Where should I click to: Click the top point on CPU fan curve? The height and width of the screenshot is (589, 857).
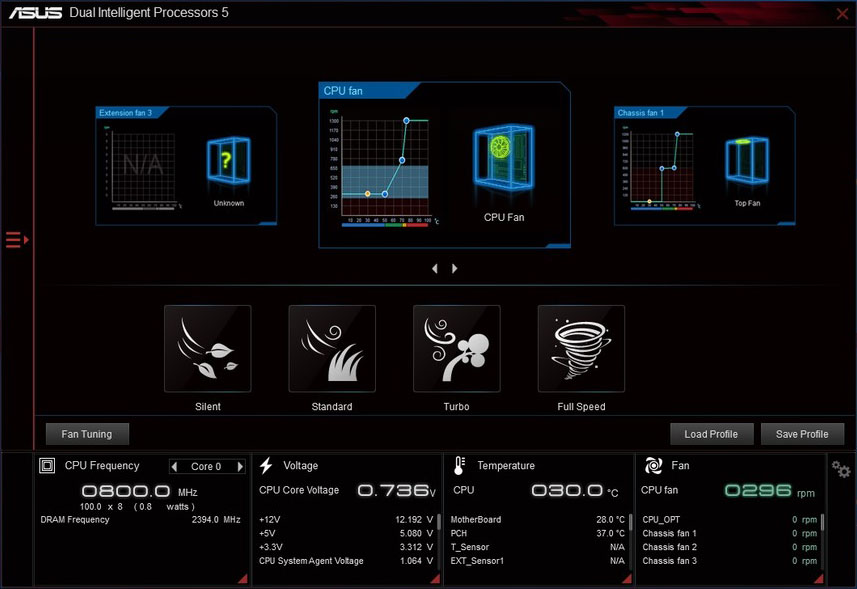[406, 120]
